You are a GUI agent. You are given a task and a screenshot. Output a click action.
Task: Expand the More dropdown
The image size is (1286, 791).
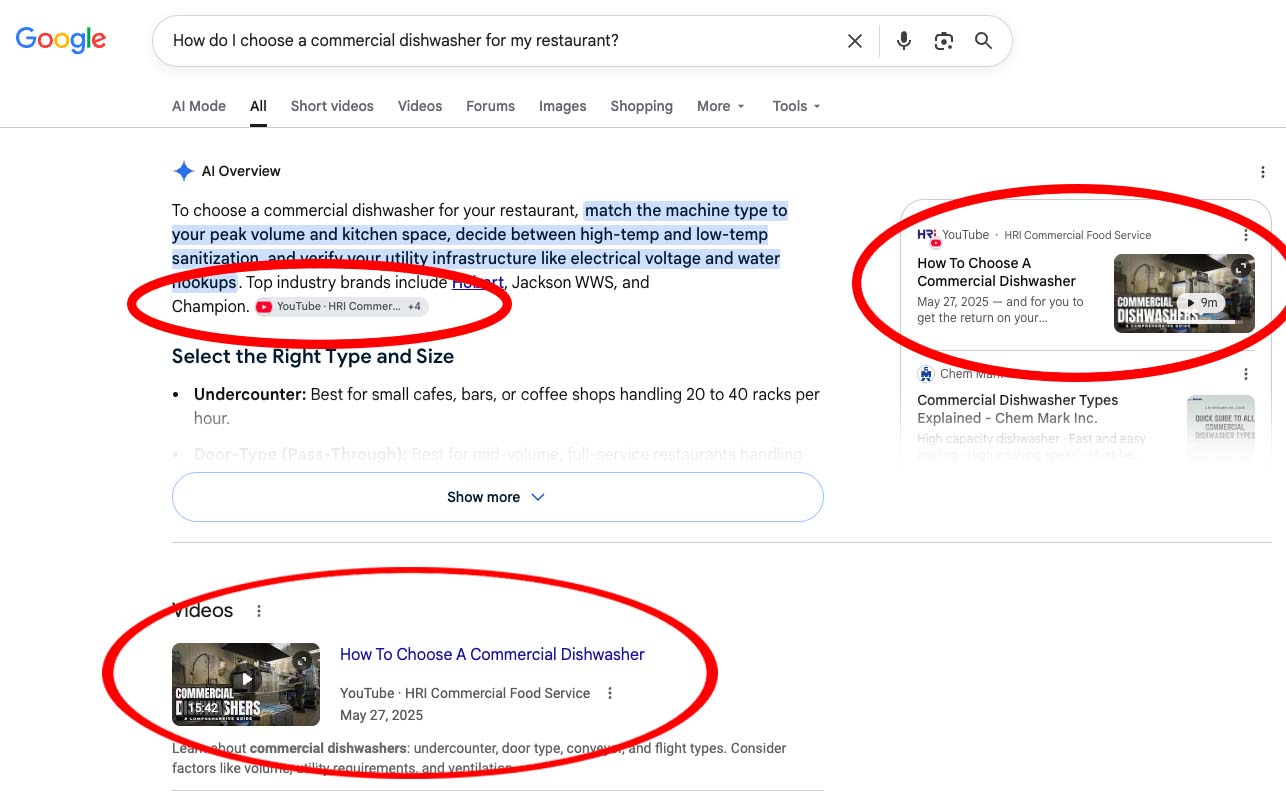721,106
